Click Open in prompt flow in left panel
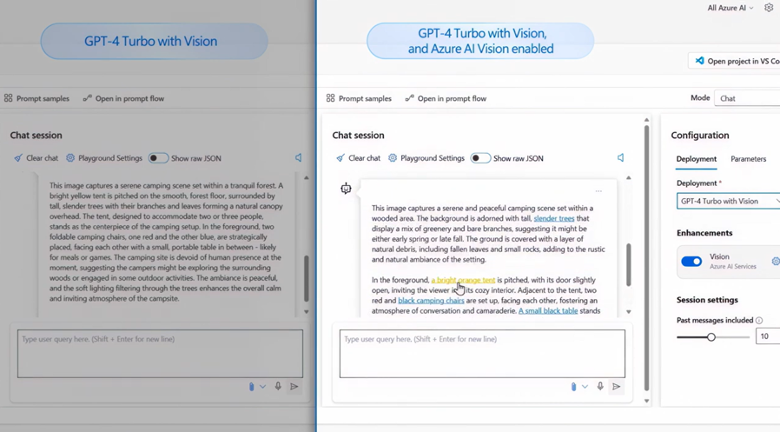 (x=123, y=99)
